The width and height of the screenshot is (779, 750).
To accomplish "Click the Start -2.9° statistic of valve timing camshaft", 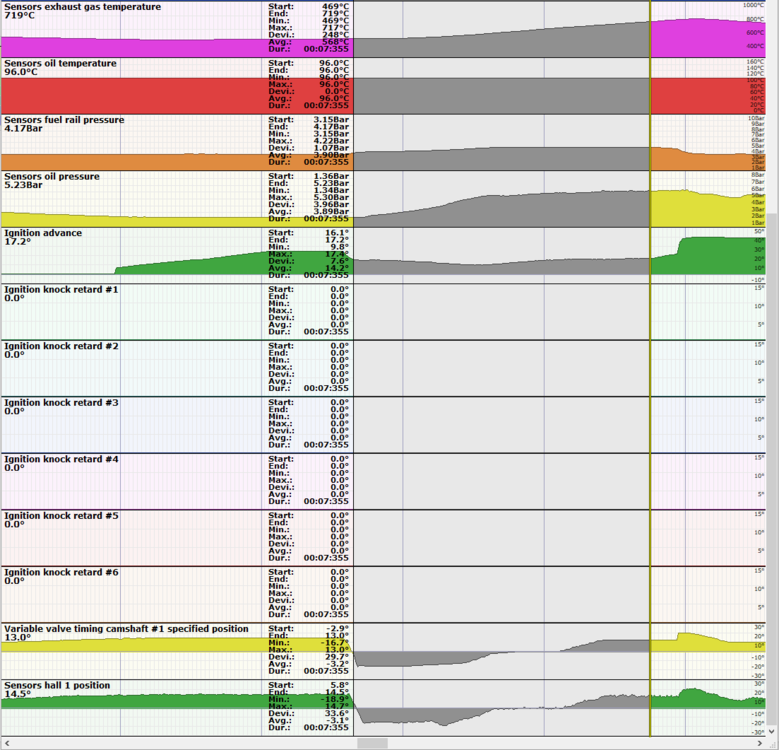I will 309,629.
